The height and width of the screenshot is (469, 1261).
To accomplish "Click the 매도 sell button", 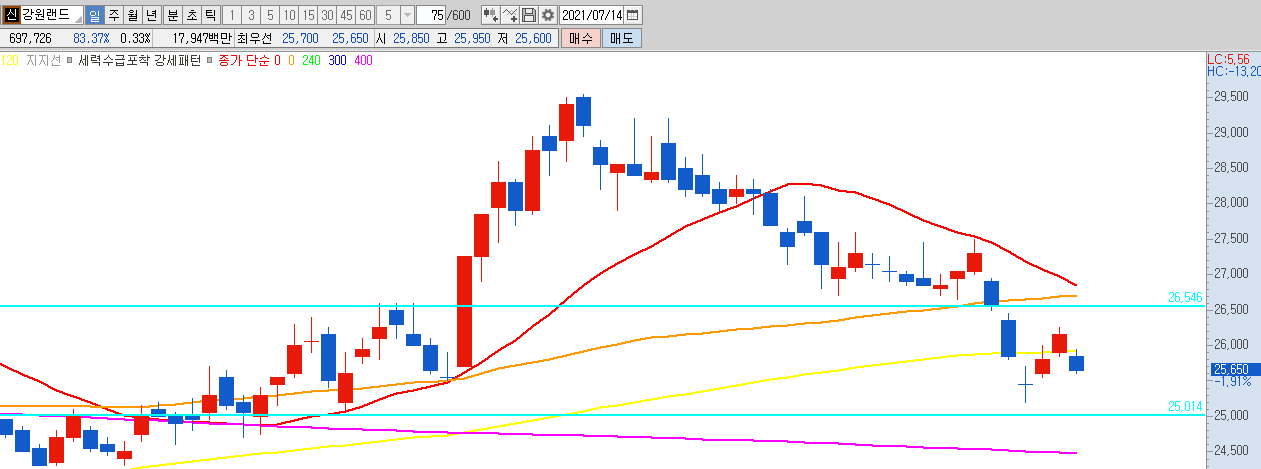I will (622, 38).
